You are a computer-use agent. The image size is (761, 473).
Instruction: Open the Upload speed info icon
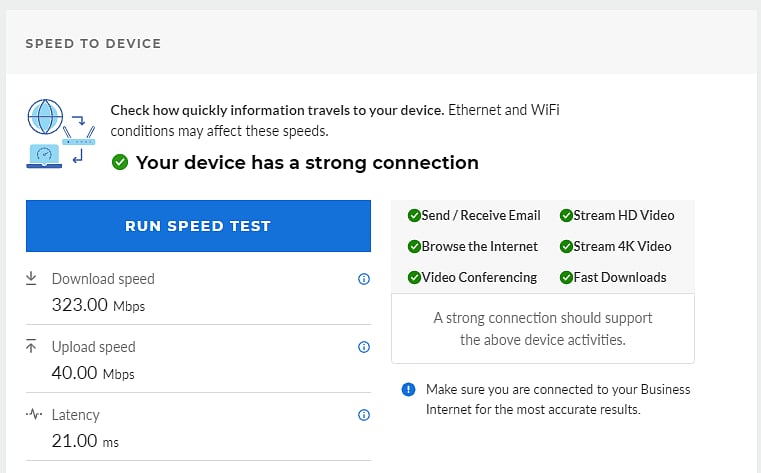coord(364,347)
